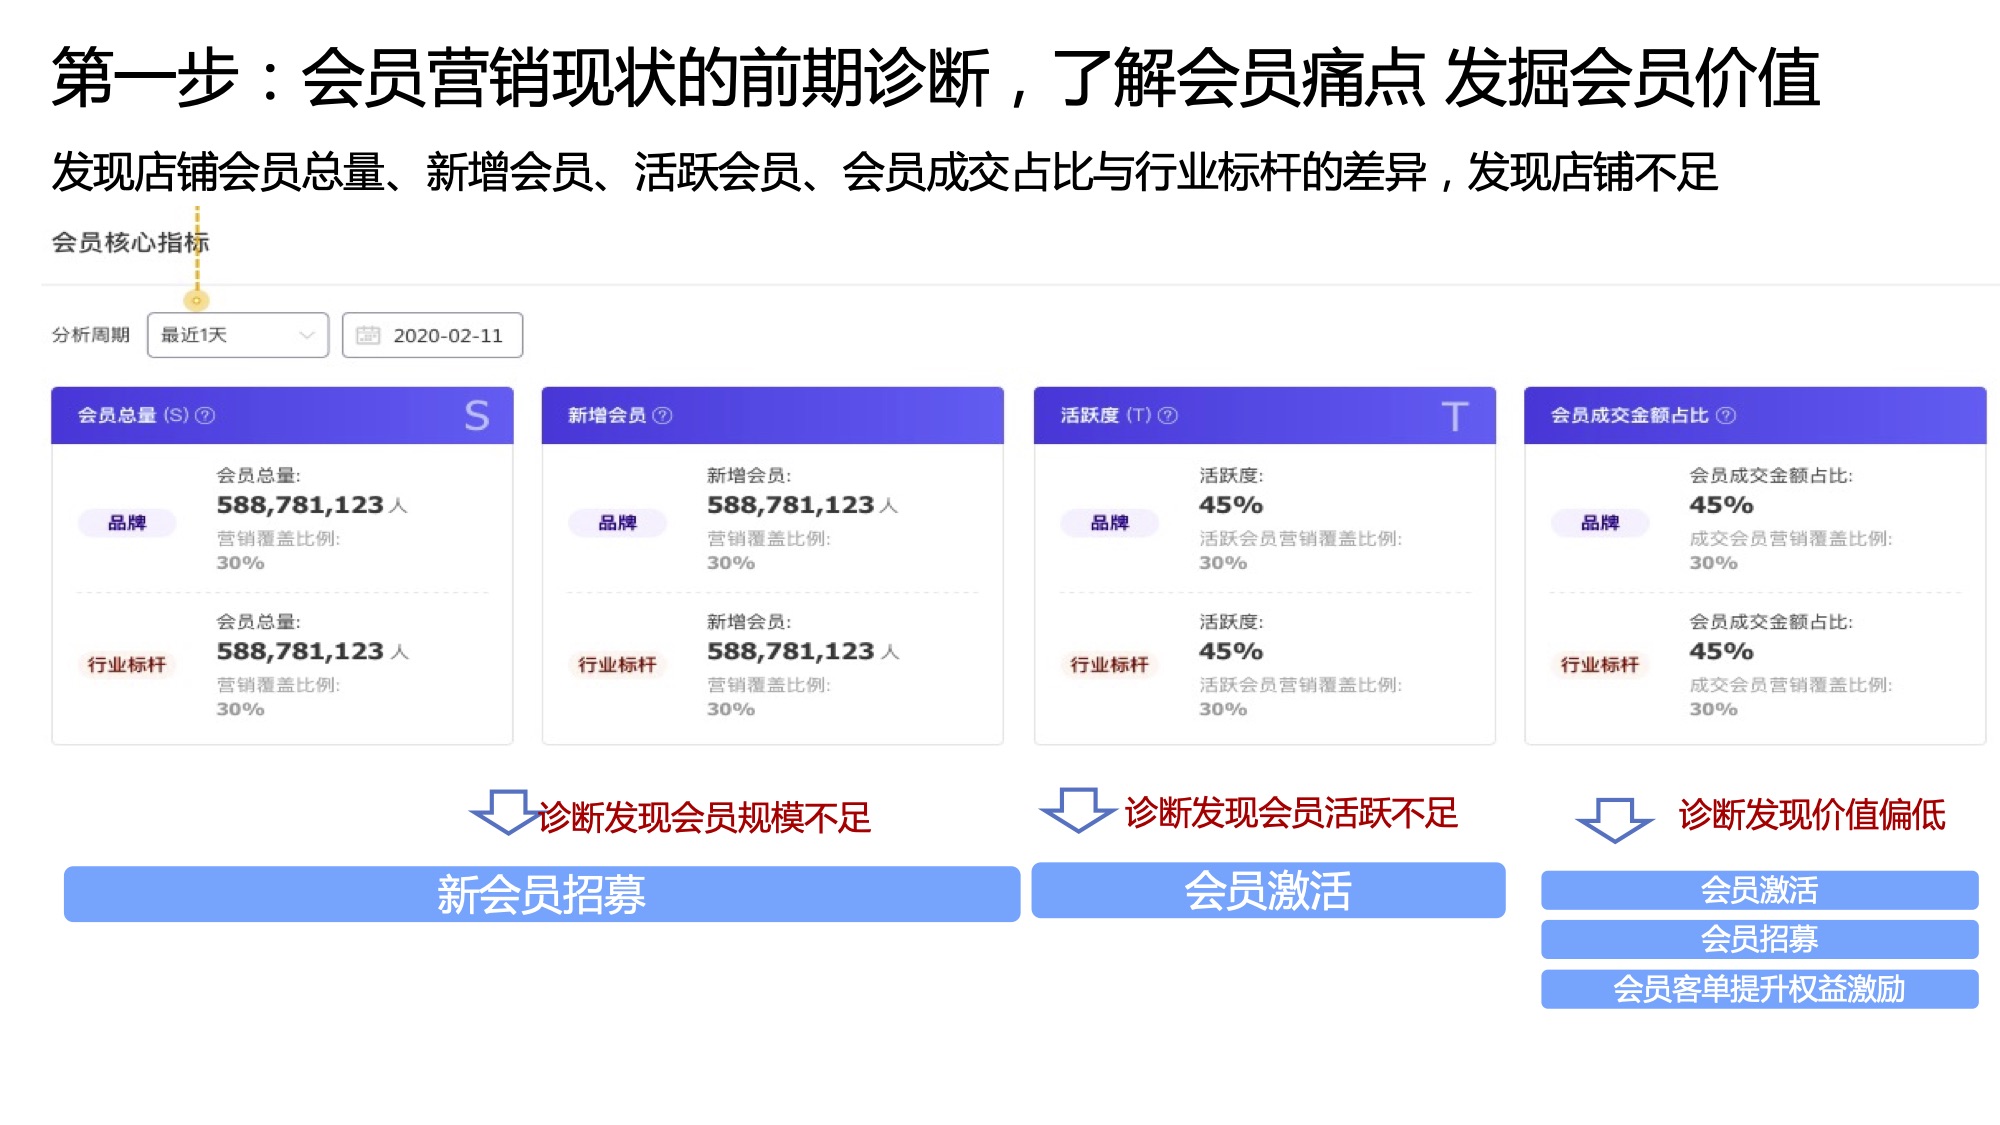The height and width of the screenshot is (1125, 2000).
Task: Click down arrow before 诊断发现会员活跃不足
Action: 1077,808
